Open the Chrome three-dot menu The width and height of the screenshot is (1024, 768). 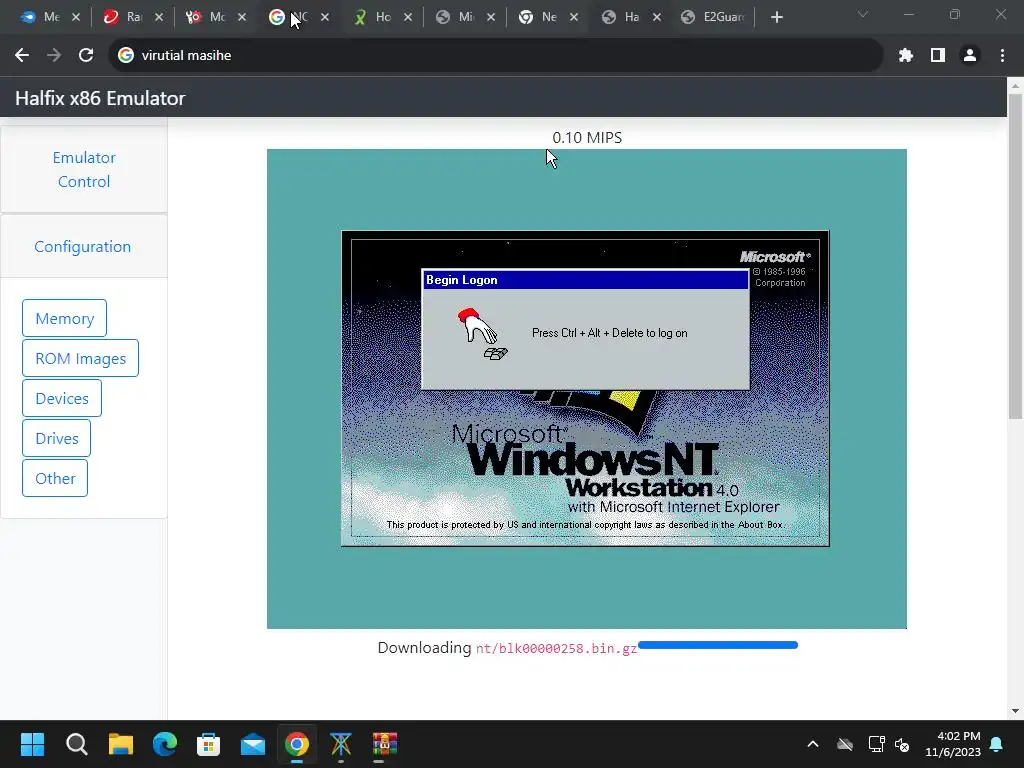click(x=1002, y=56)
